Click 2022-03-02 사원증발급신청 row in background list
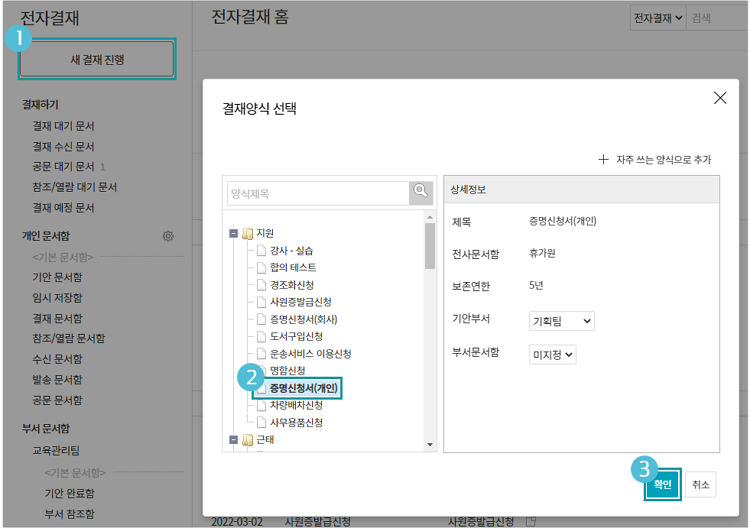 click(373, 521)
